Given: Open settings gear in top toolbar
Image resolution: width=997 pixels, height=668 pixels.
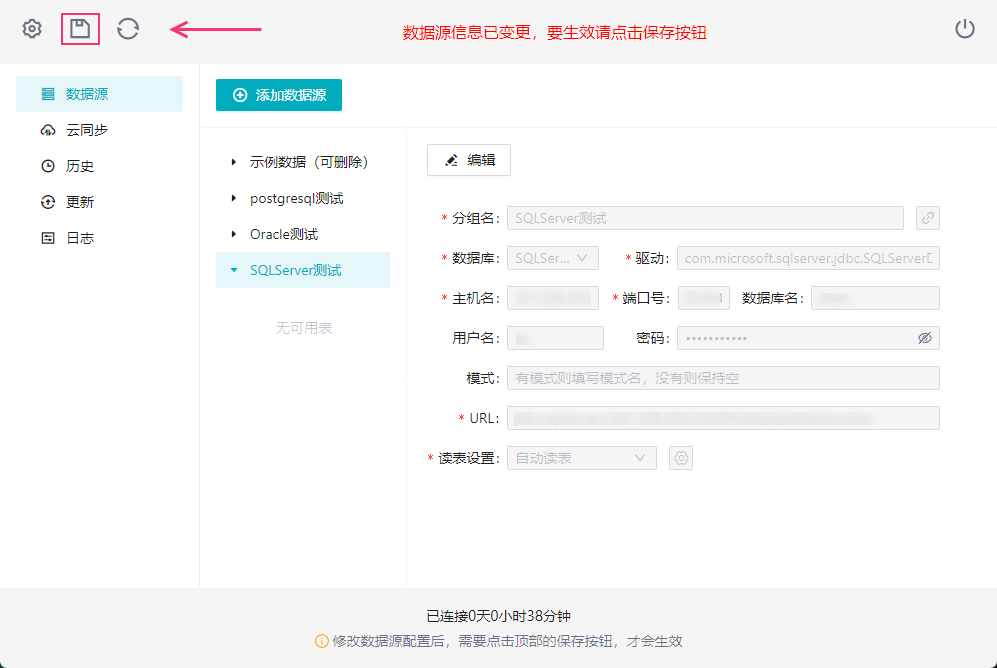Looking at the screenshot, I should tap(32, 29).
